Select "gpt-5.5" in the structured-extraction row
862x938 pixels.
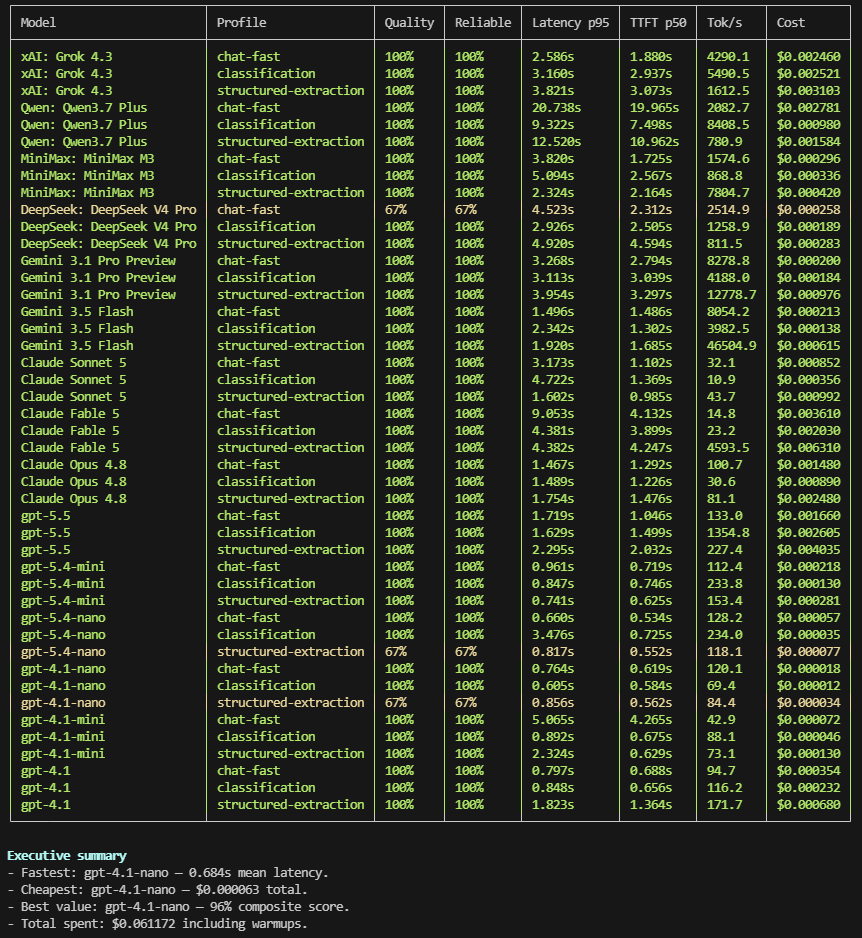(x=45, y=550)
